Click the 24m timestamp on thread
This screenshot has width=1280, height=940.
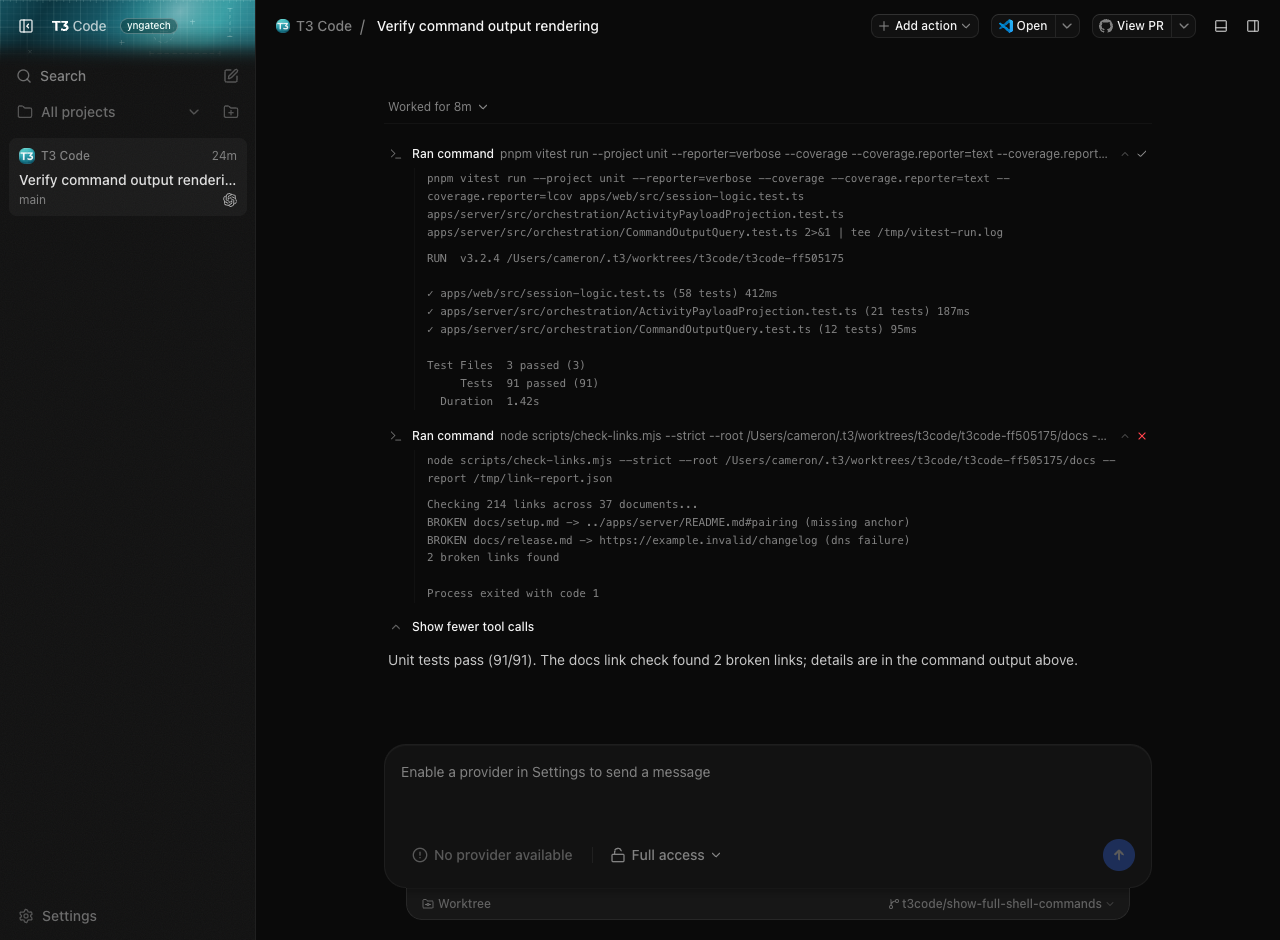tap(224, 156)
